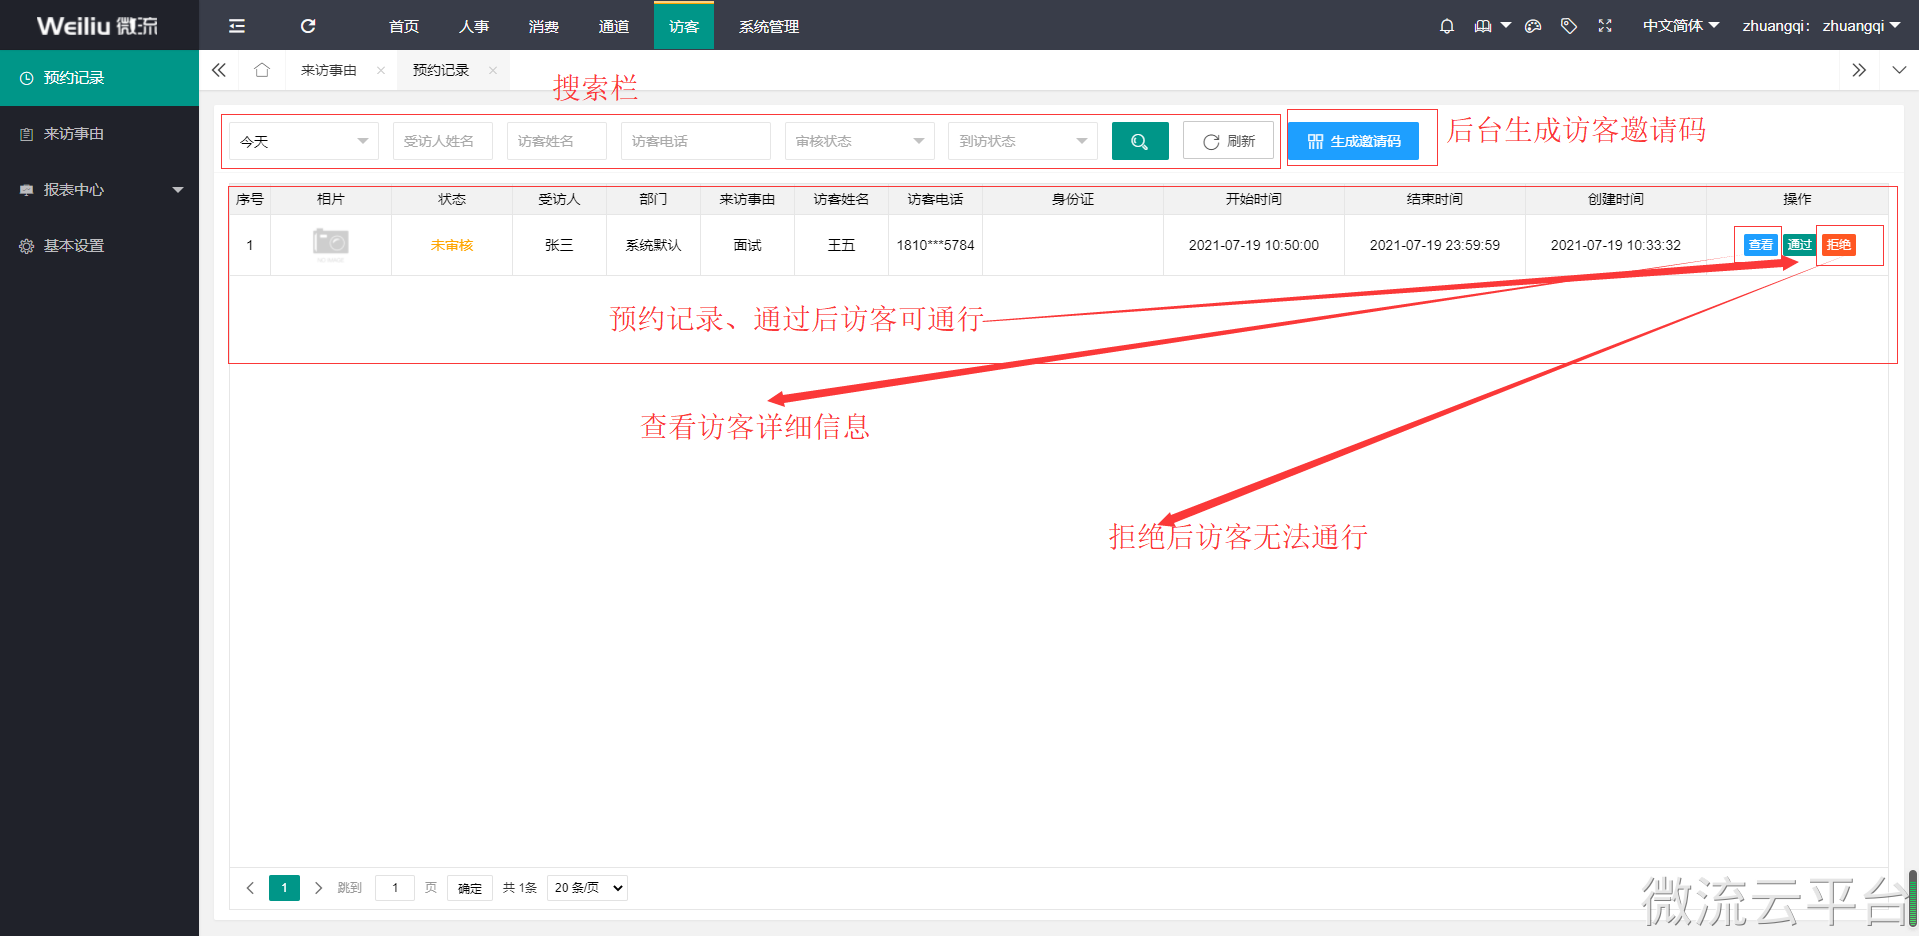Image resolution: width=1919 pixels, height=936 pixels.
Task: Open the 消费 top menu
Action: click(x=544, y=26)
